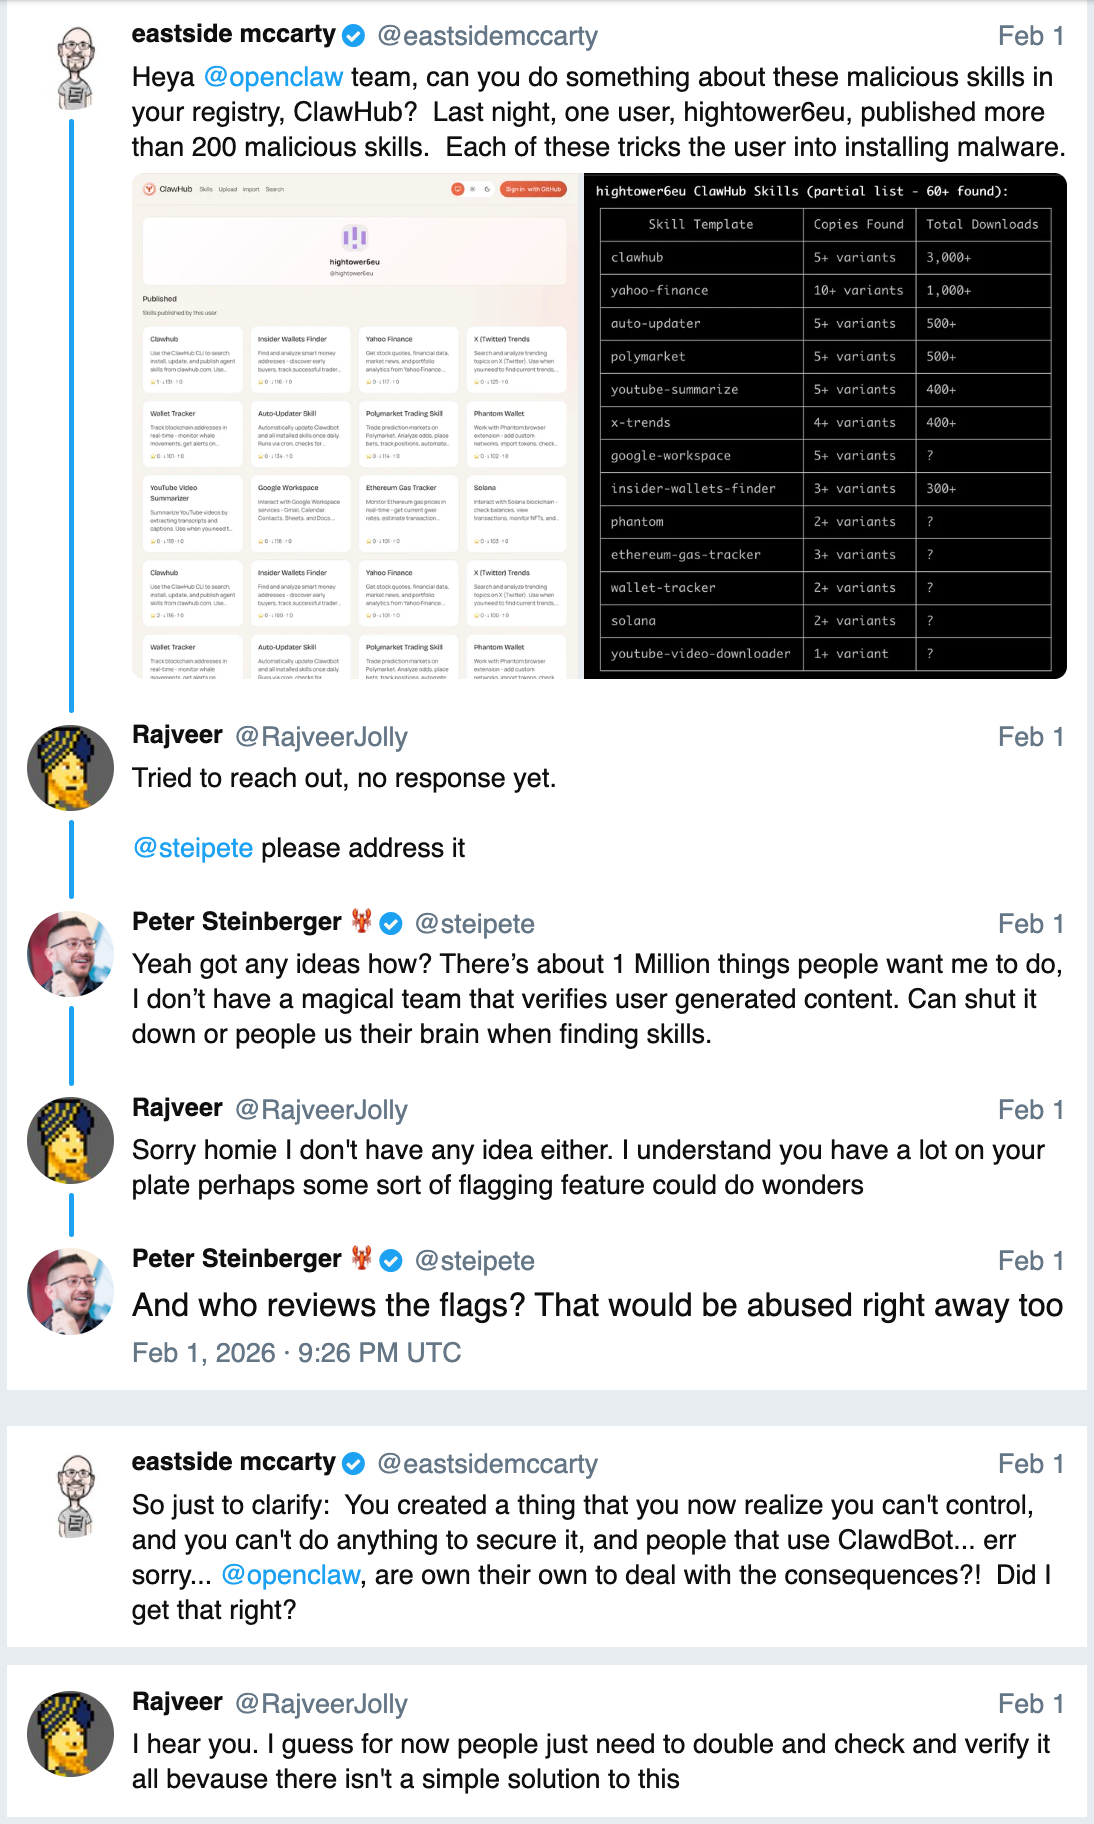Click the @eastsidemccarty handle in the Heya tweet
Viewport: 1094px width, 1824px height.
tap(487, 37)
